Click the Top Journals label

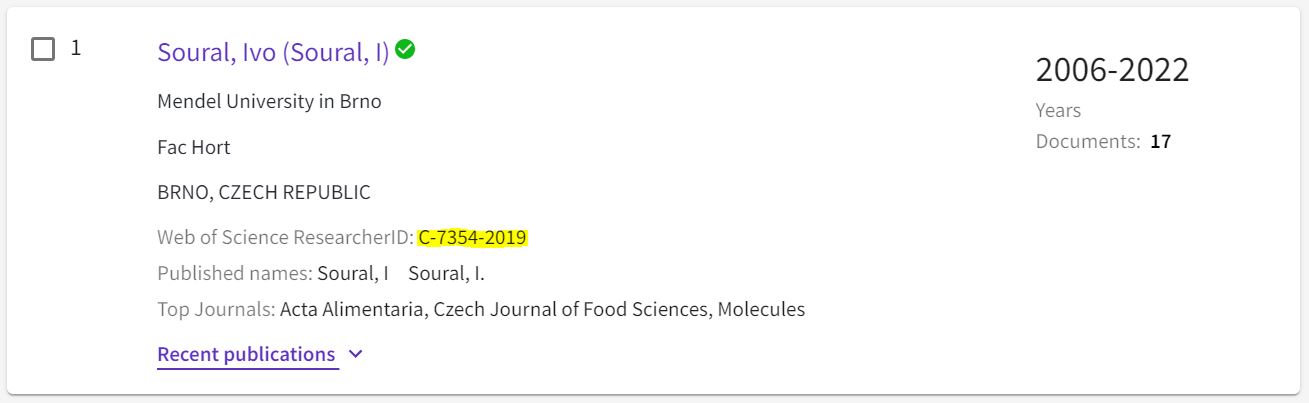216,309
